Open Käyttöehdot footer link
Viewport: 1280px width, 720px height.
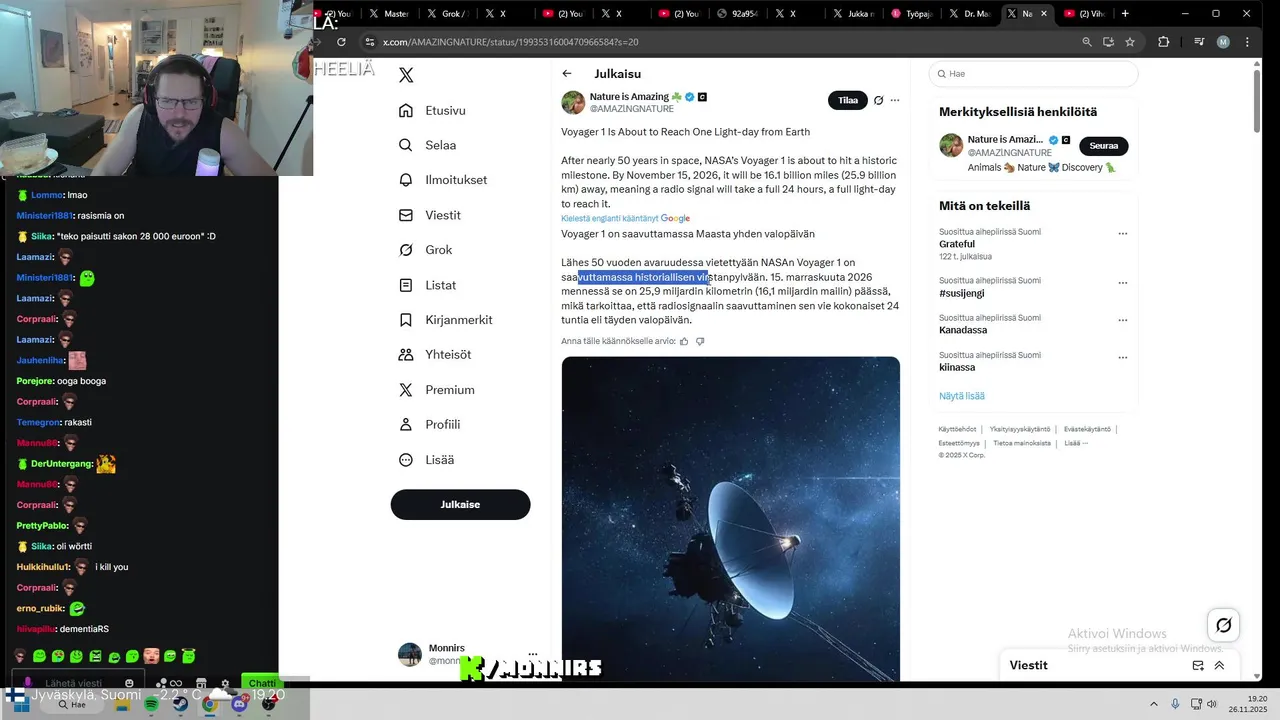957,429
